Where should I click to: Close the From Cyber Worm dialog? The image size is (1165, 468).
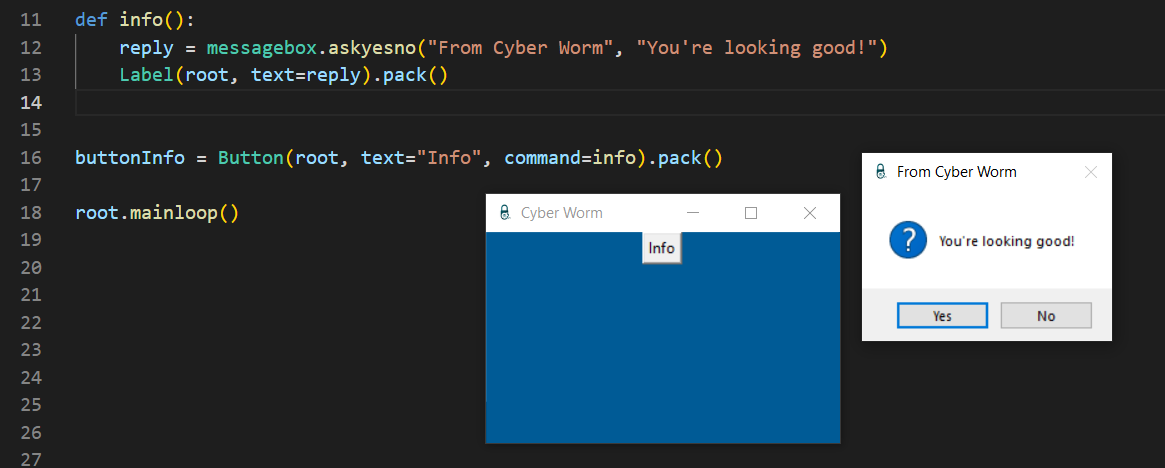pos(1091,172)
